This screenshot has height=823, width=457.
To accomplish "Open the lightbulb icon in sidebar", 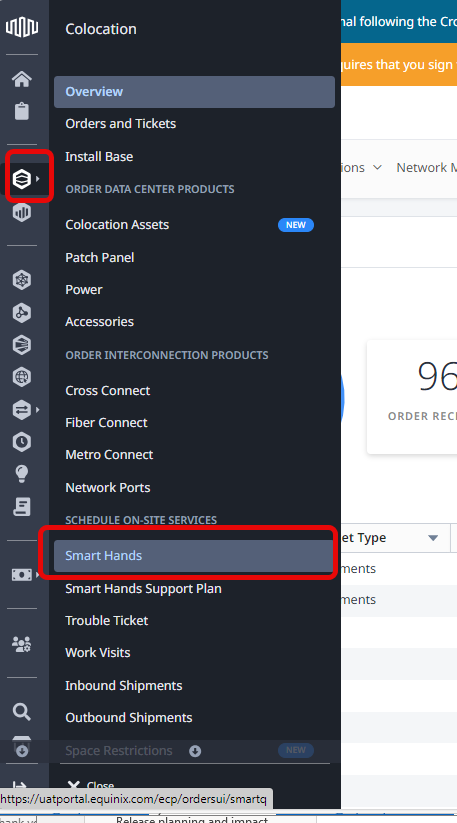I will coord(22,474).
